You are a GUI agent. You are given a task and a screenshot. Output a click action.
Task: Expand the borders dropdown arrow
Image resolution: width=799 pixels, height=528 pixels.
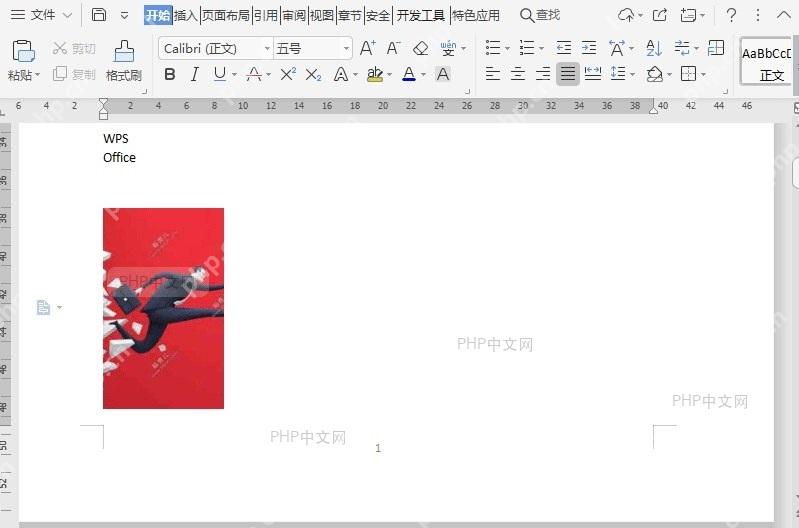[x=704, y=75]
